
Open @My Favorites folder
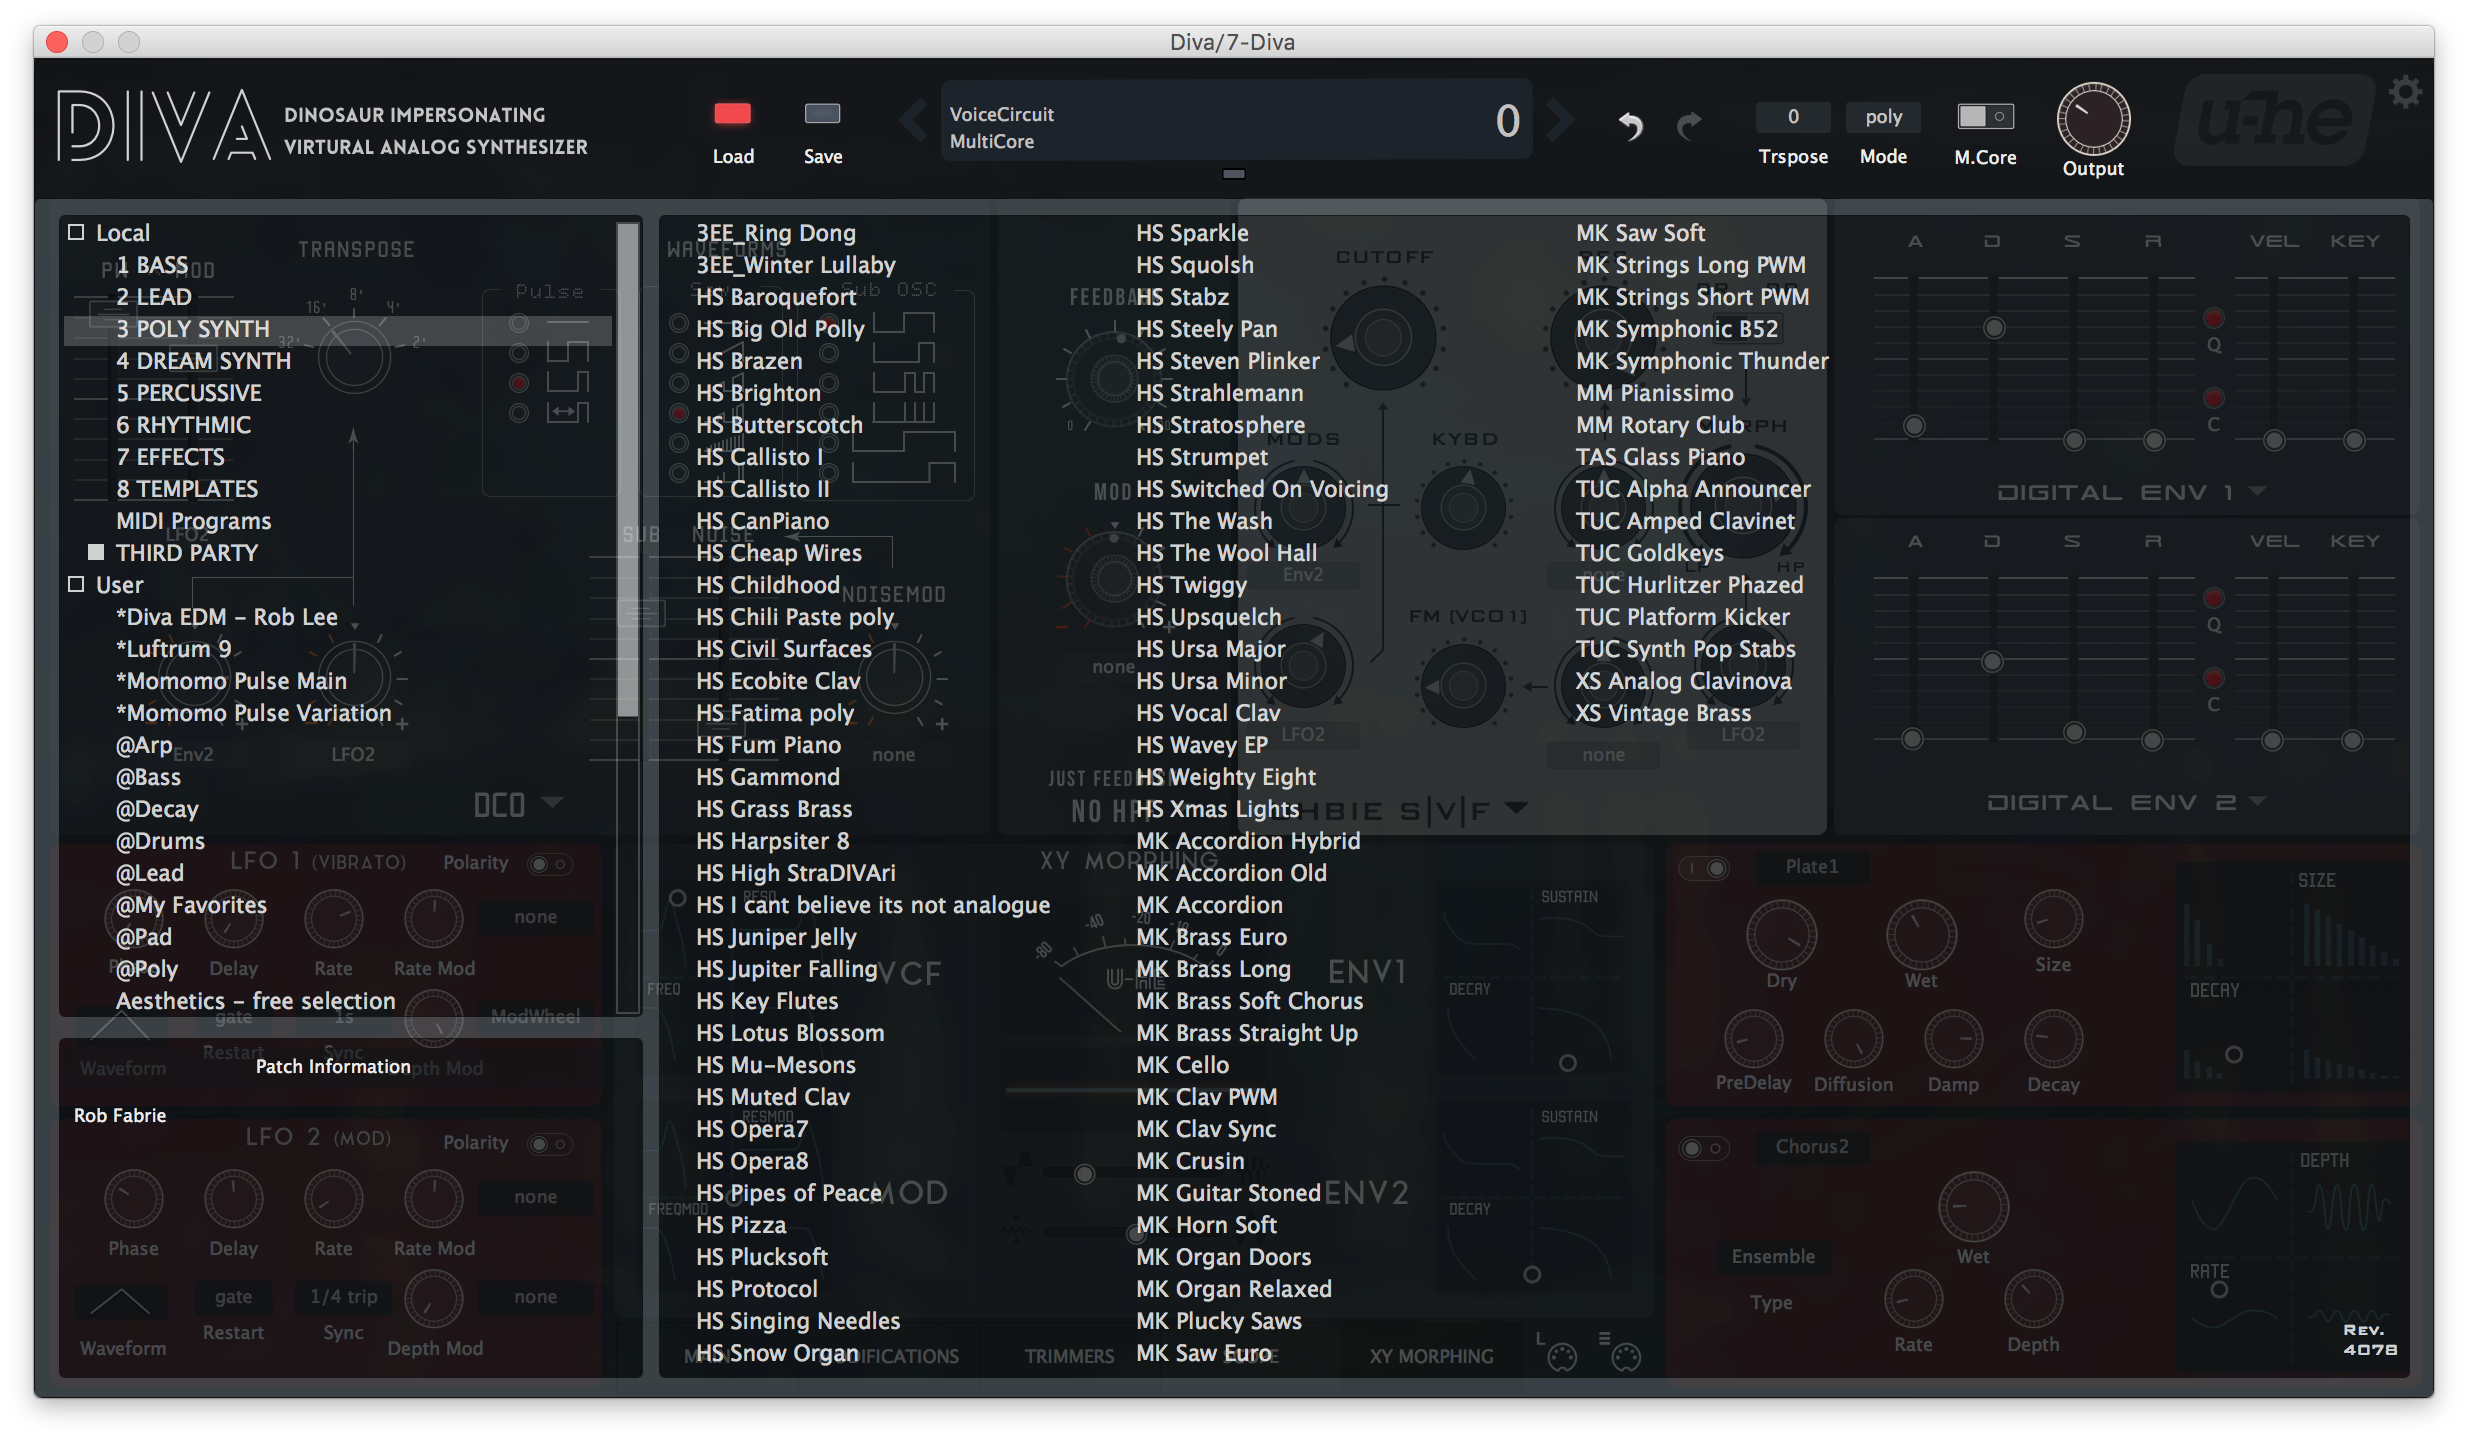[x=191, y=905]
